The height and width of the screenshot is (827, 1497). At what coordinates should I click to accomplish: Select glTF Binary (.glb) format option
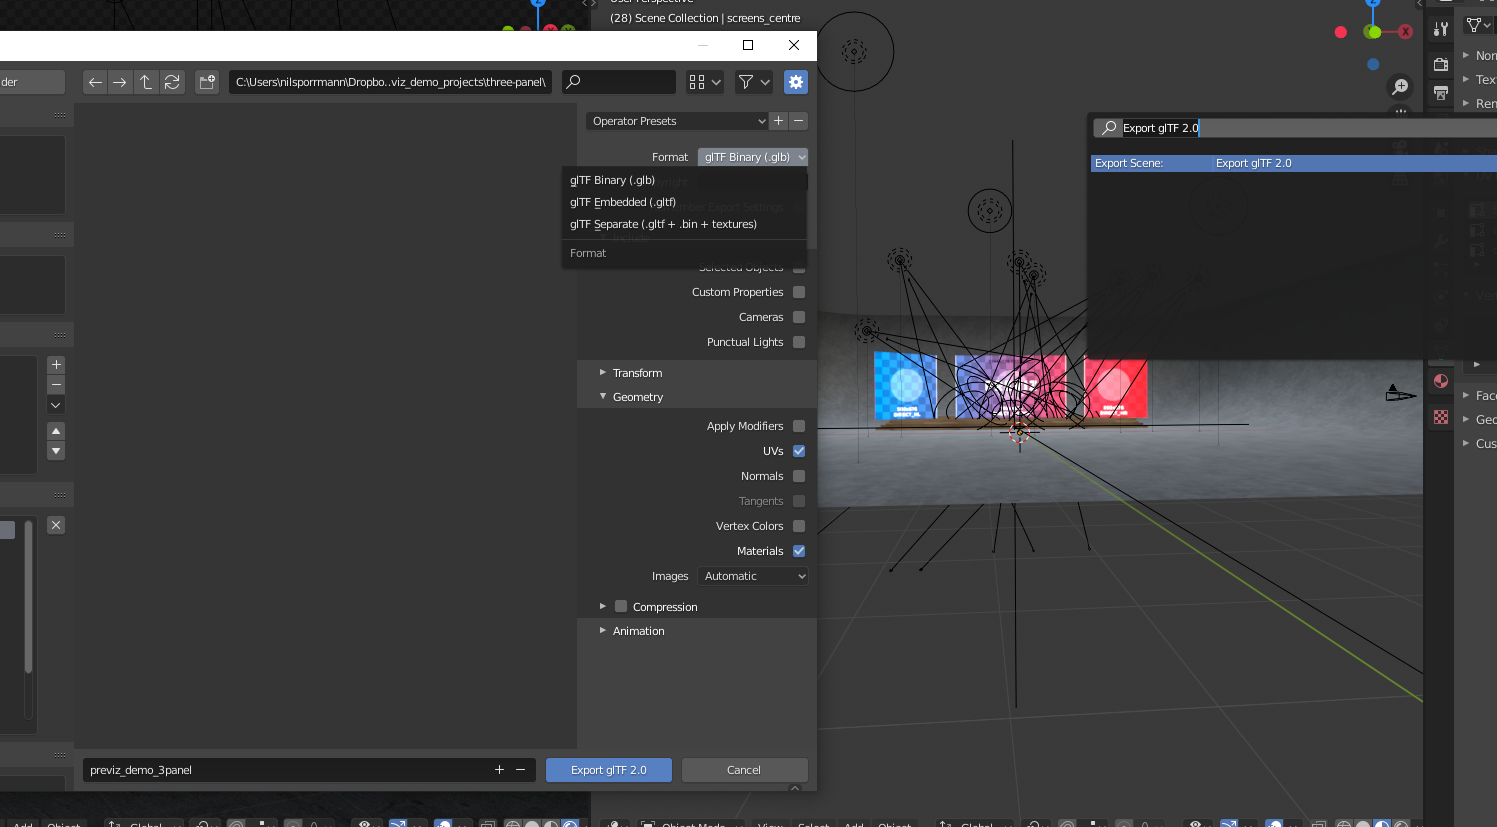(684, 180)
